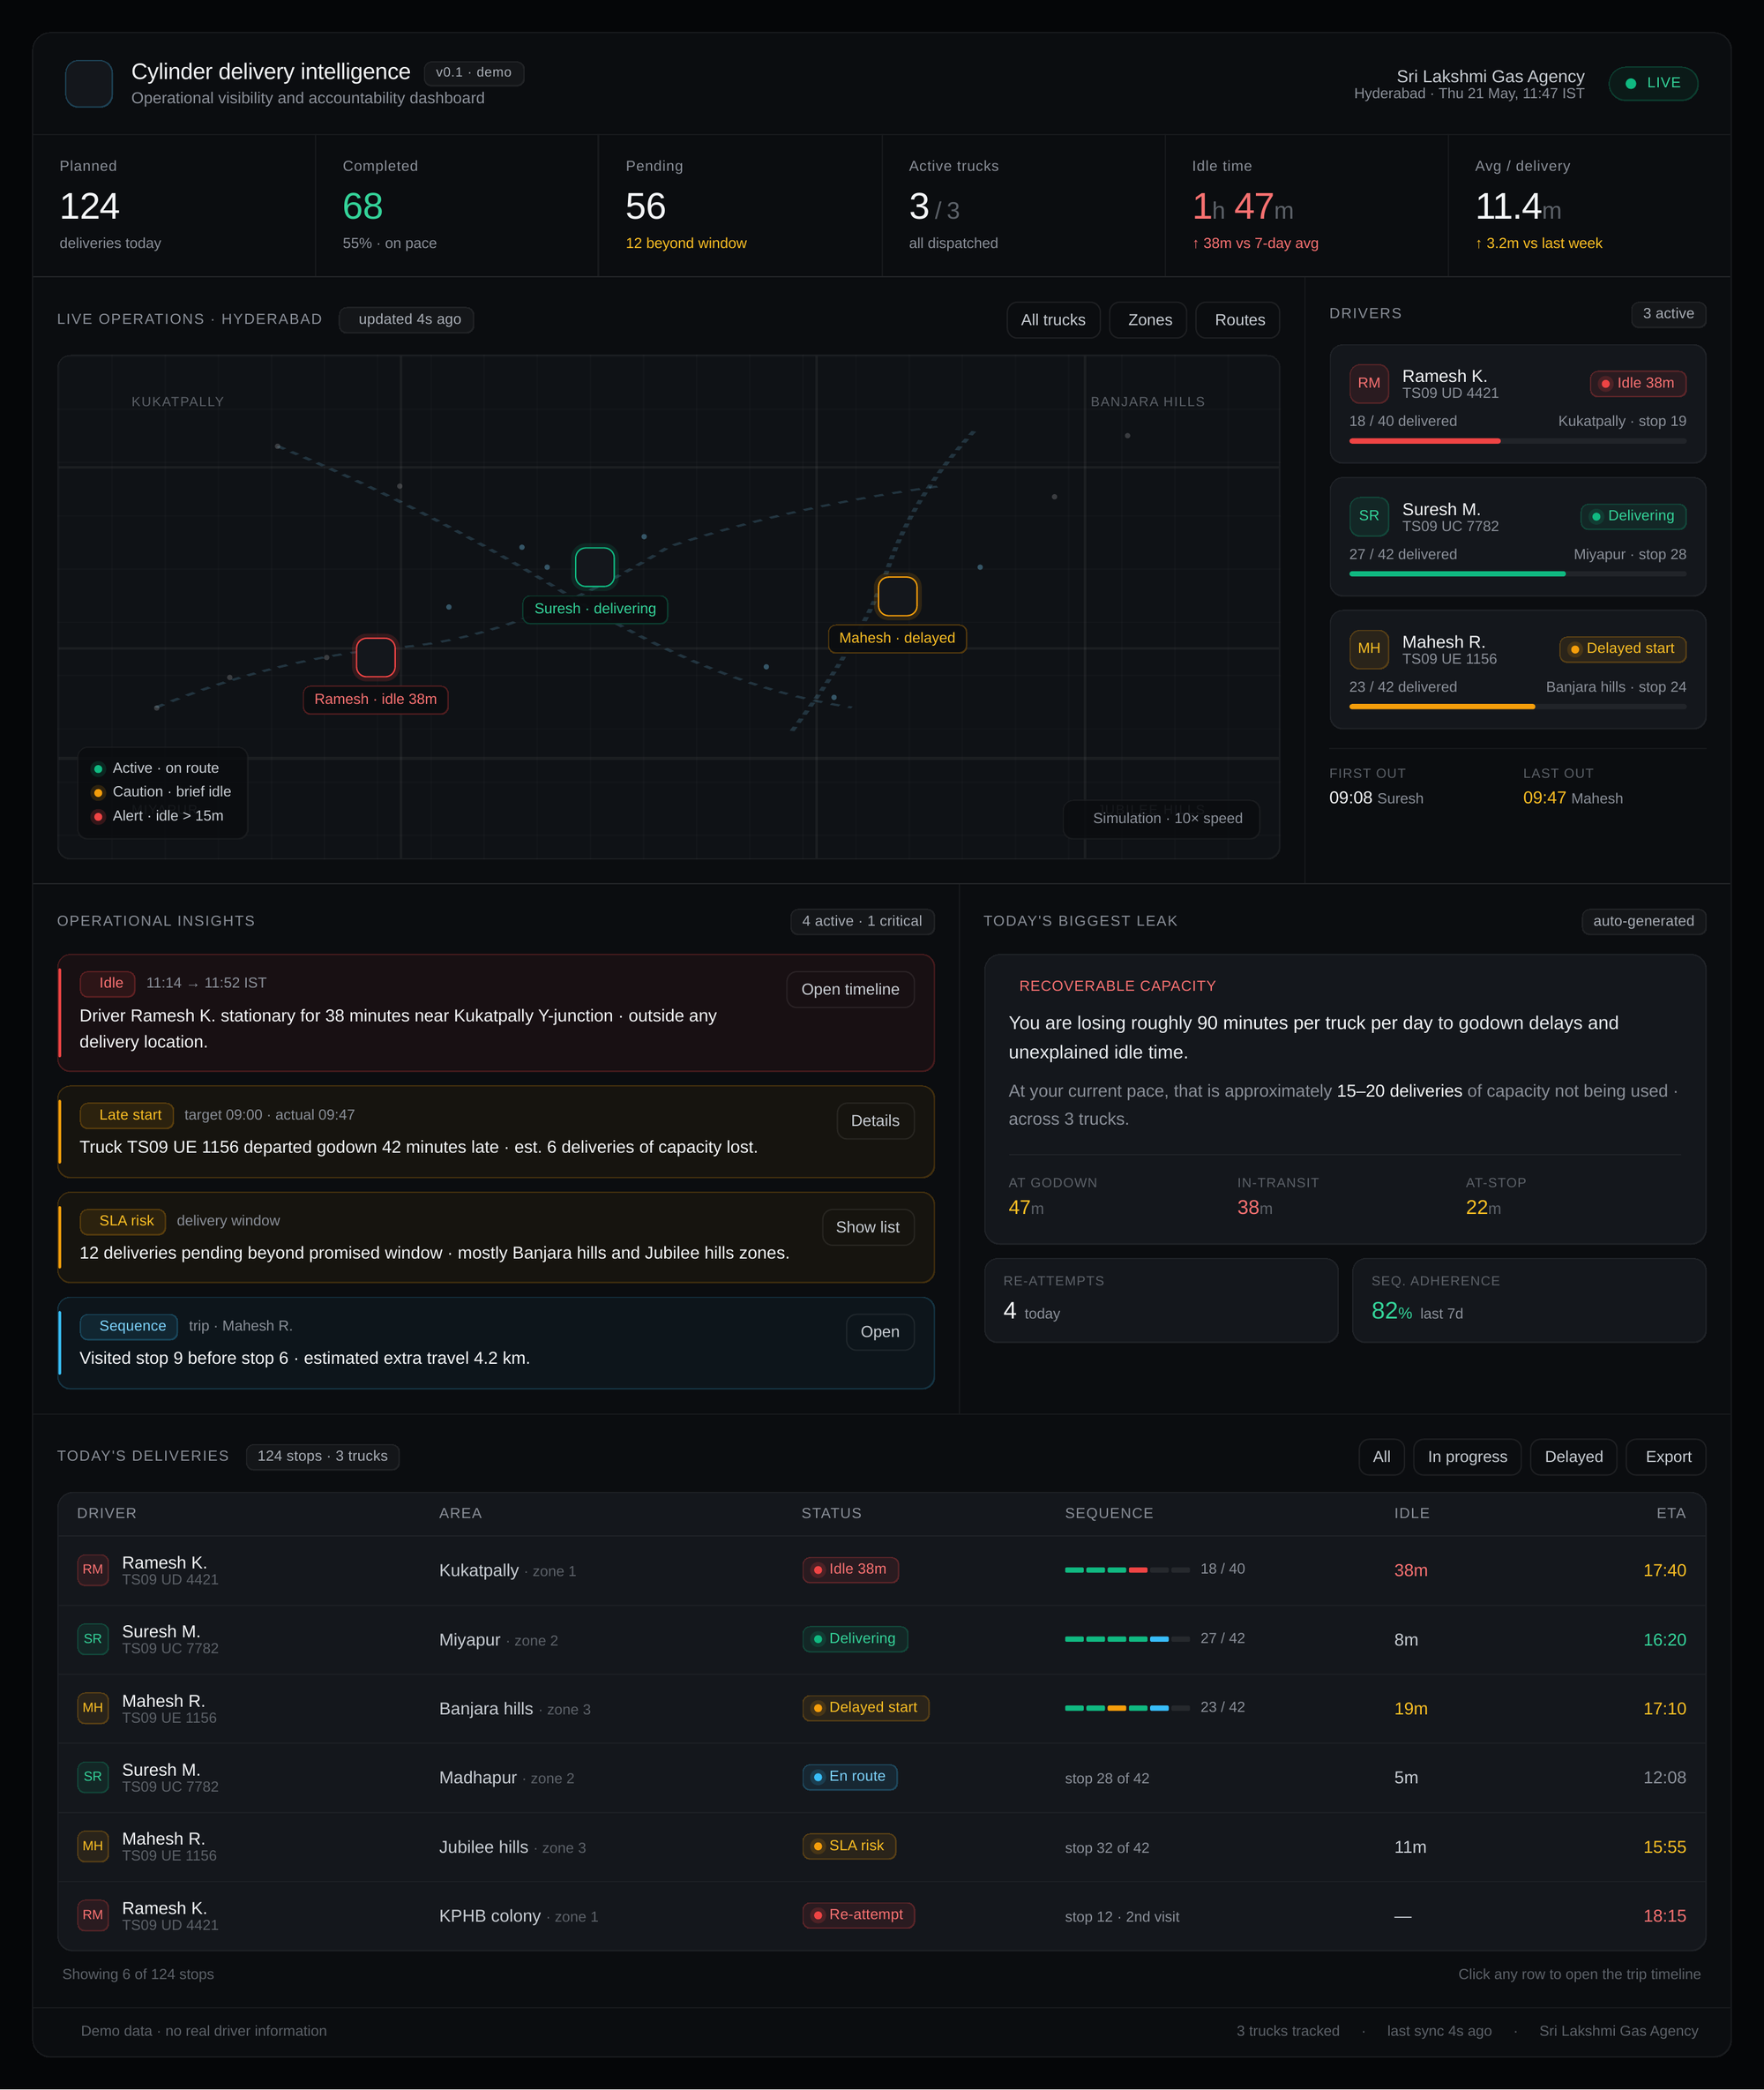Open the Sequence insight for Mahesh R.
This screenshot has height=2090, width=1764.
pyautogui.click(x=880, y=1332)
